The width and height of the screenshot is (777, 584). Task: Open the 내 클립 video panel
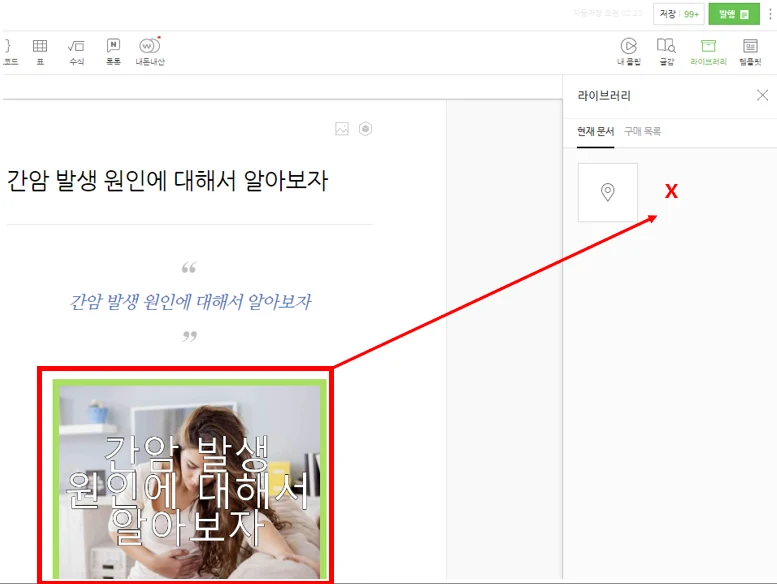(629, 52)
